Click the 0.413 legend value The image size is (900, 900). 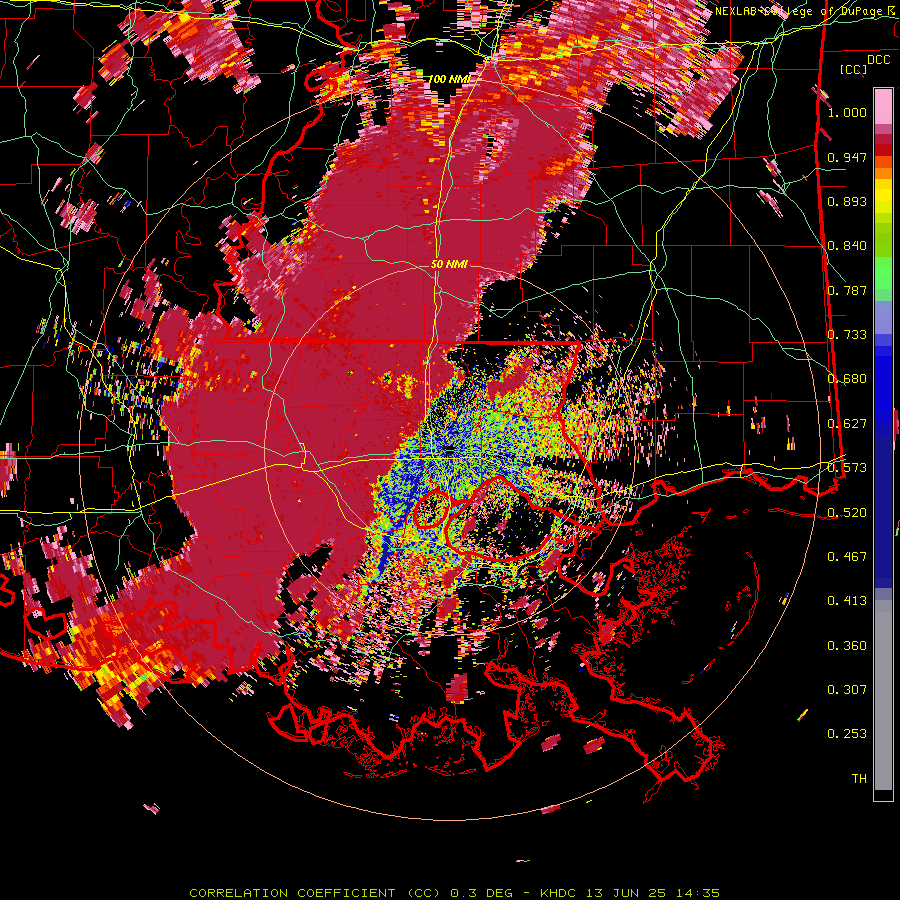[x=847, y=601]
